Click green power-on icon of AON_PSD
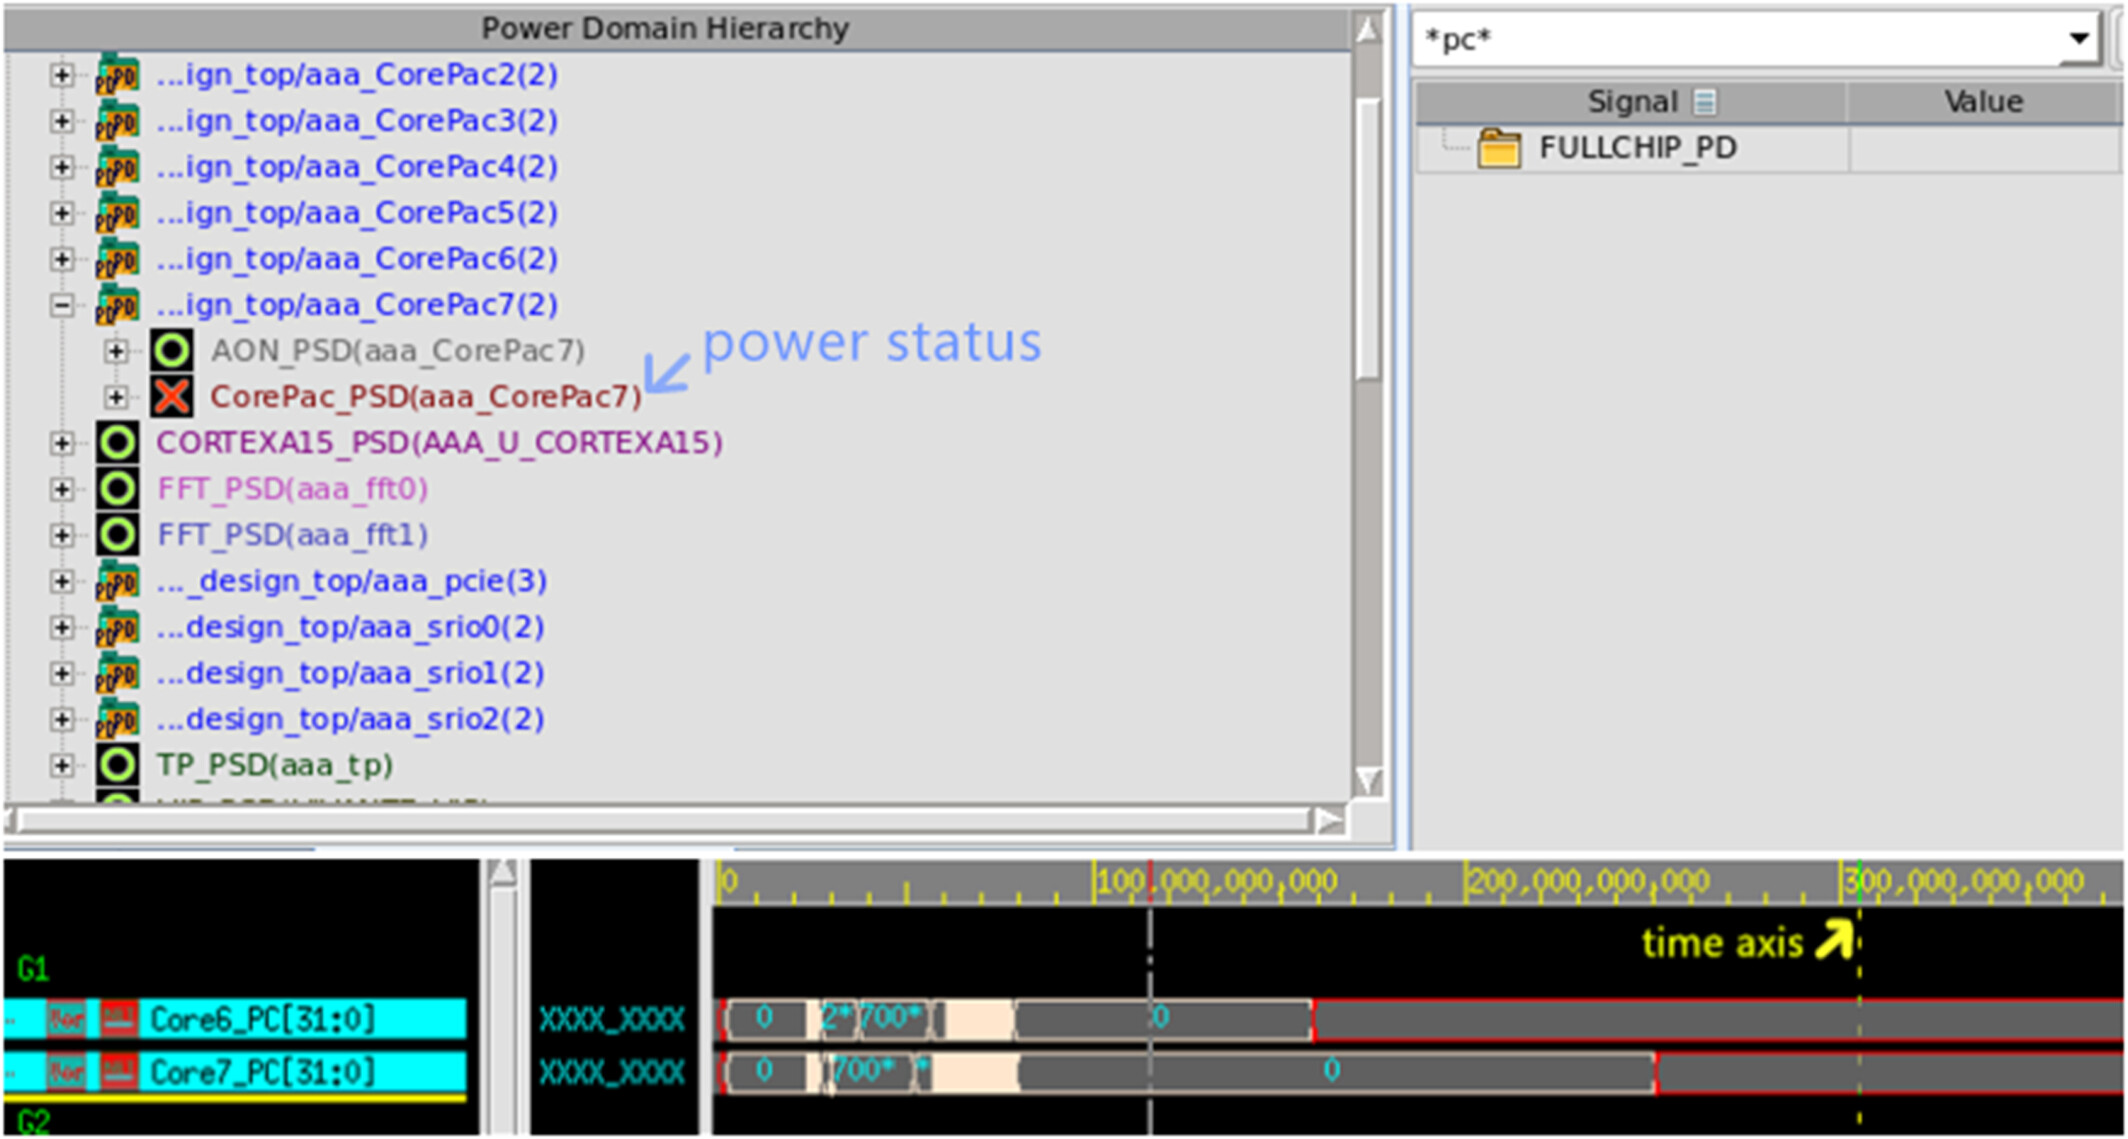Screen dimensions: 2128x1139 pyautogui.click(x=172, y=351)
